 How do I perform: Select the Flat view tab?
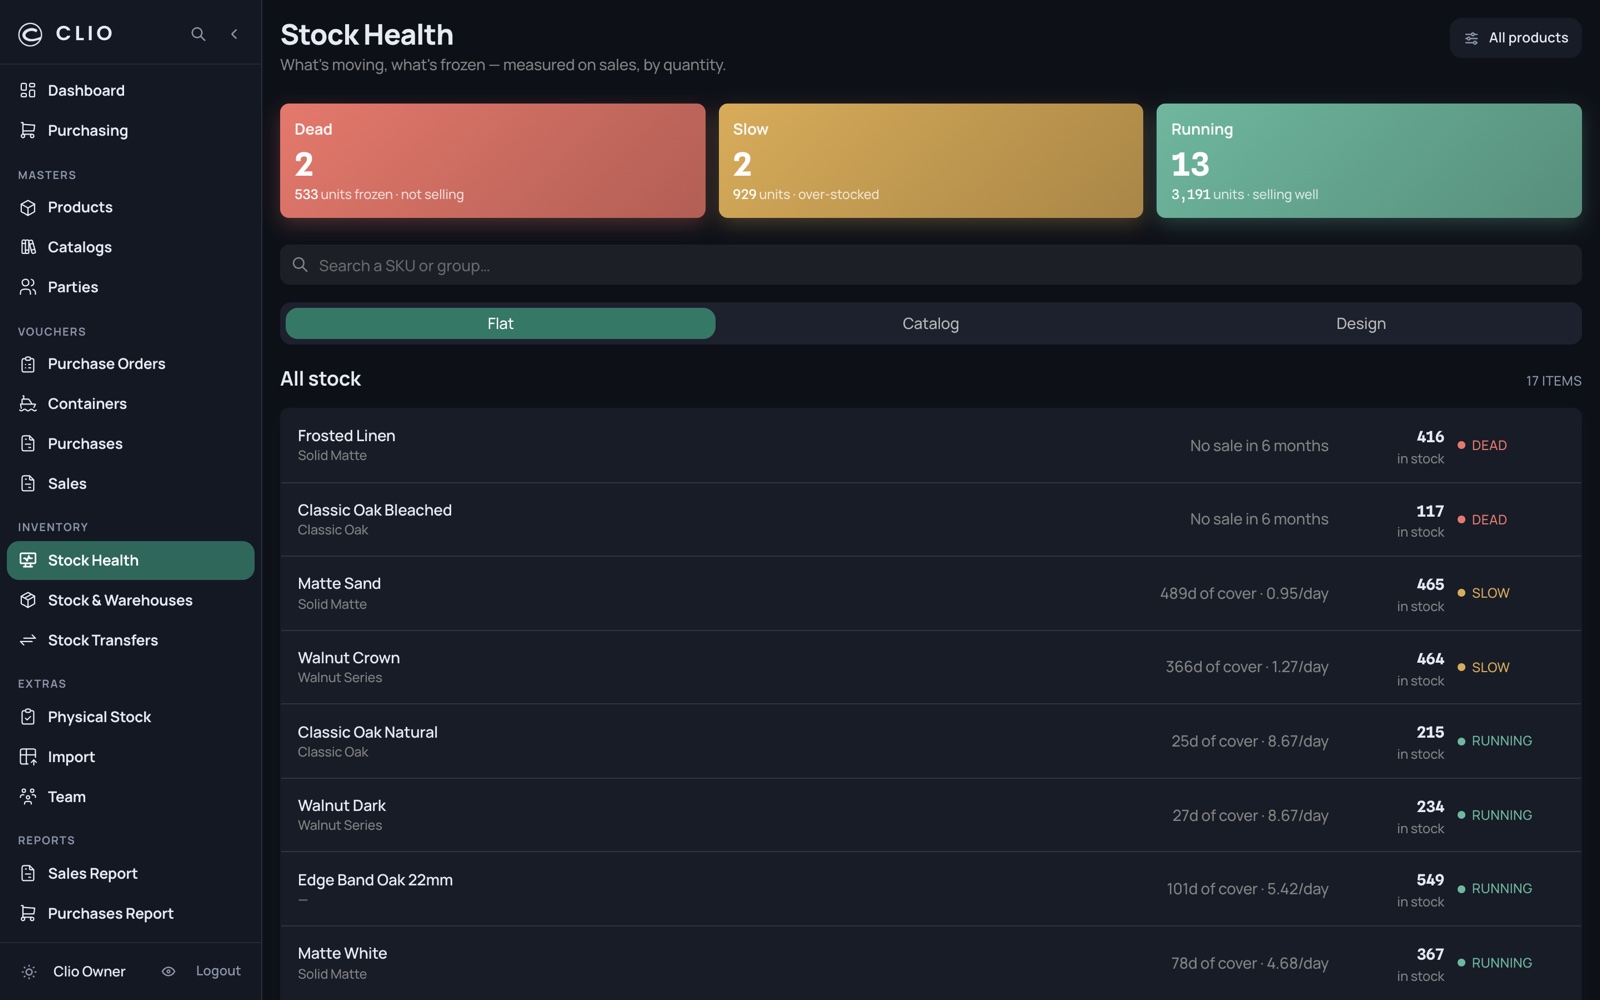click(500, 324)
